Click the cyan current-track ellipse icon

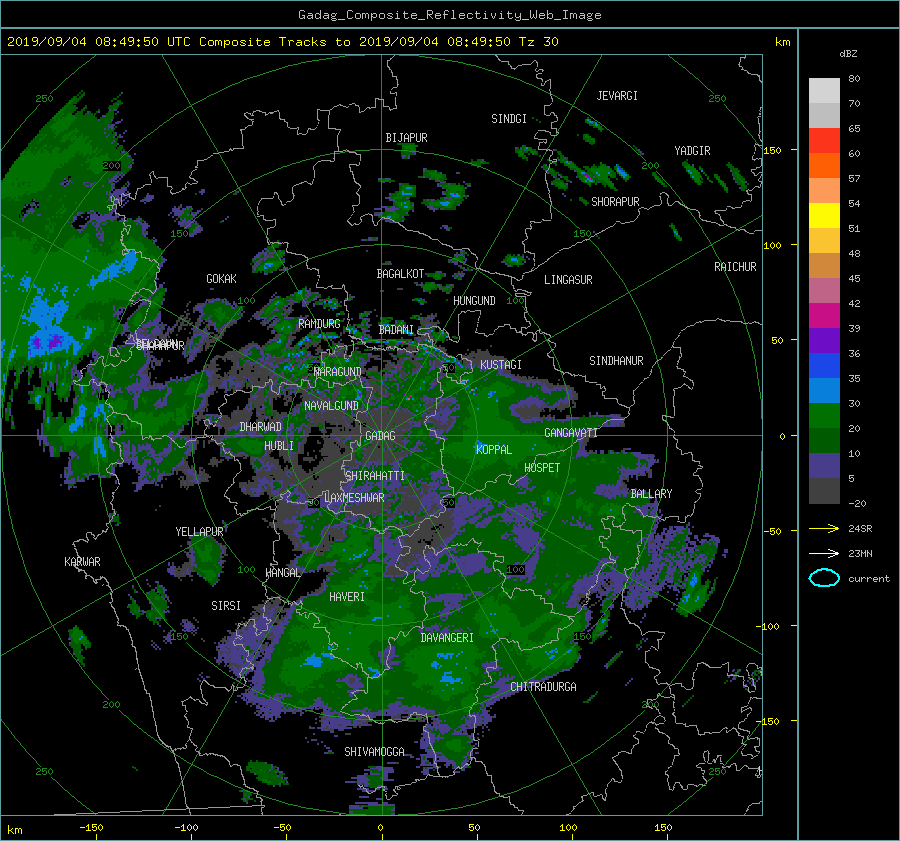[824, 578]
